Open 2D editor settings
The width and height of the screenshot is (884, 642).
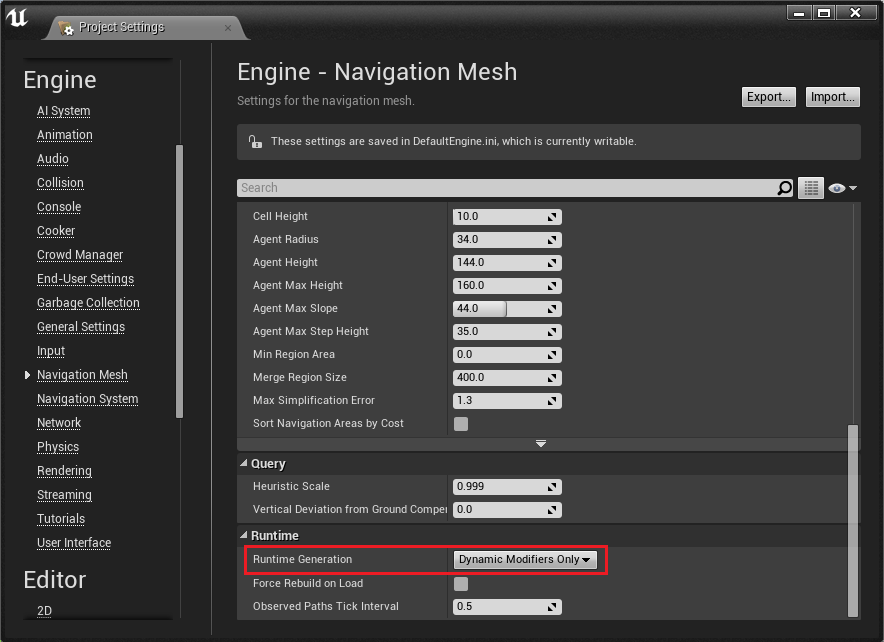pyautogui.click(x=44, y=611)
